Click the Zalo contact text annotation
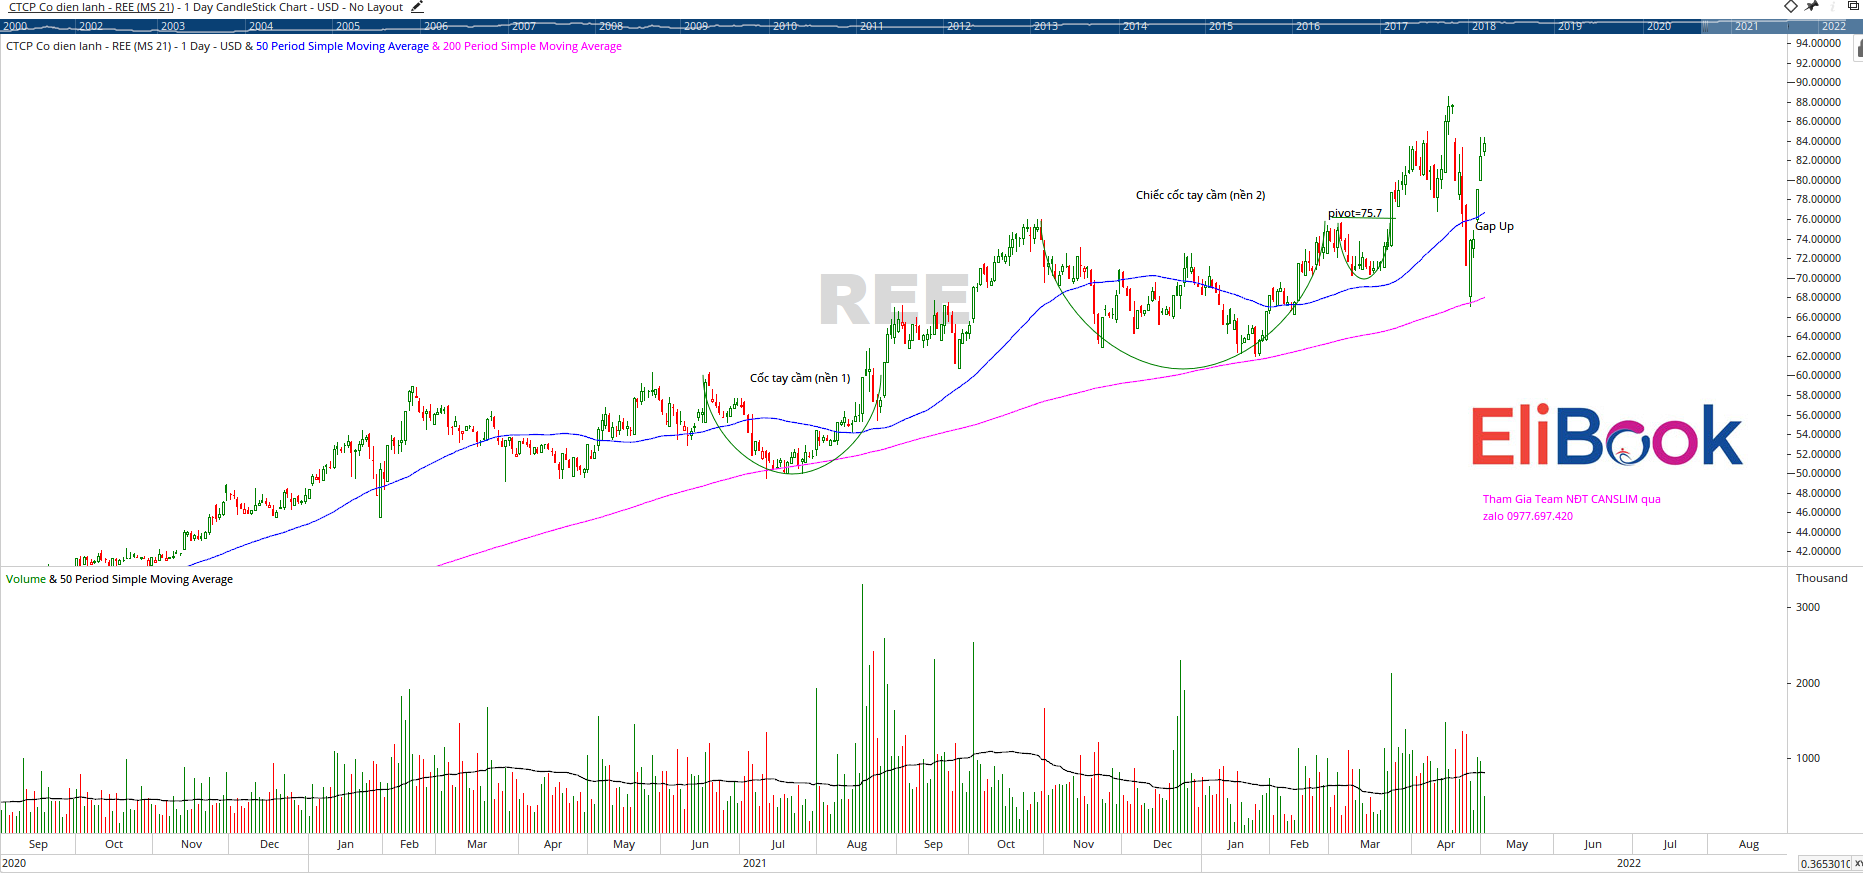This screenshot has height=879, width=1863. click(x=1527, y=516)
